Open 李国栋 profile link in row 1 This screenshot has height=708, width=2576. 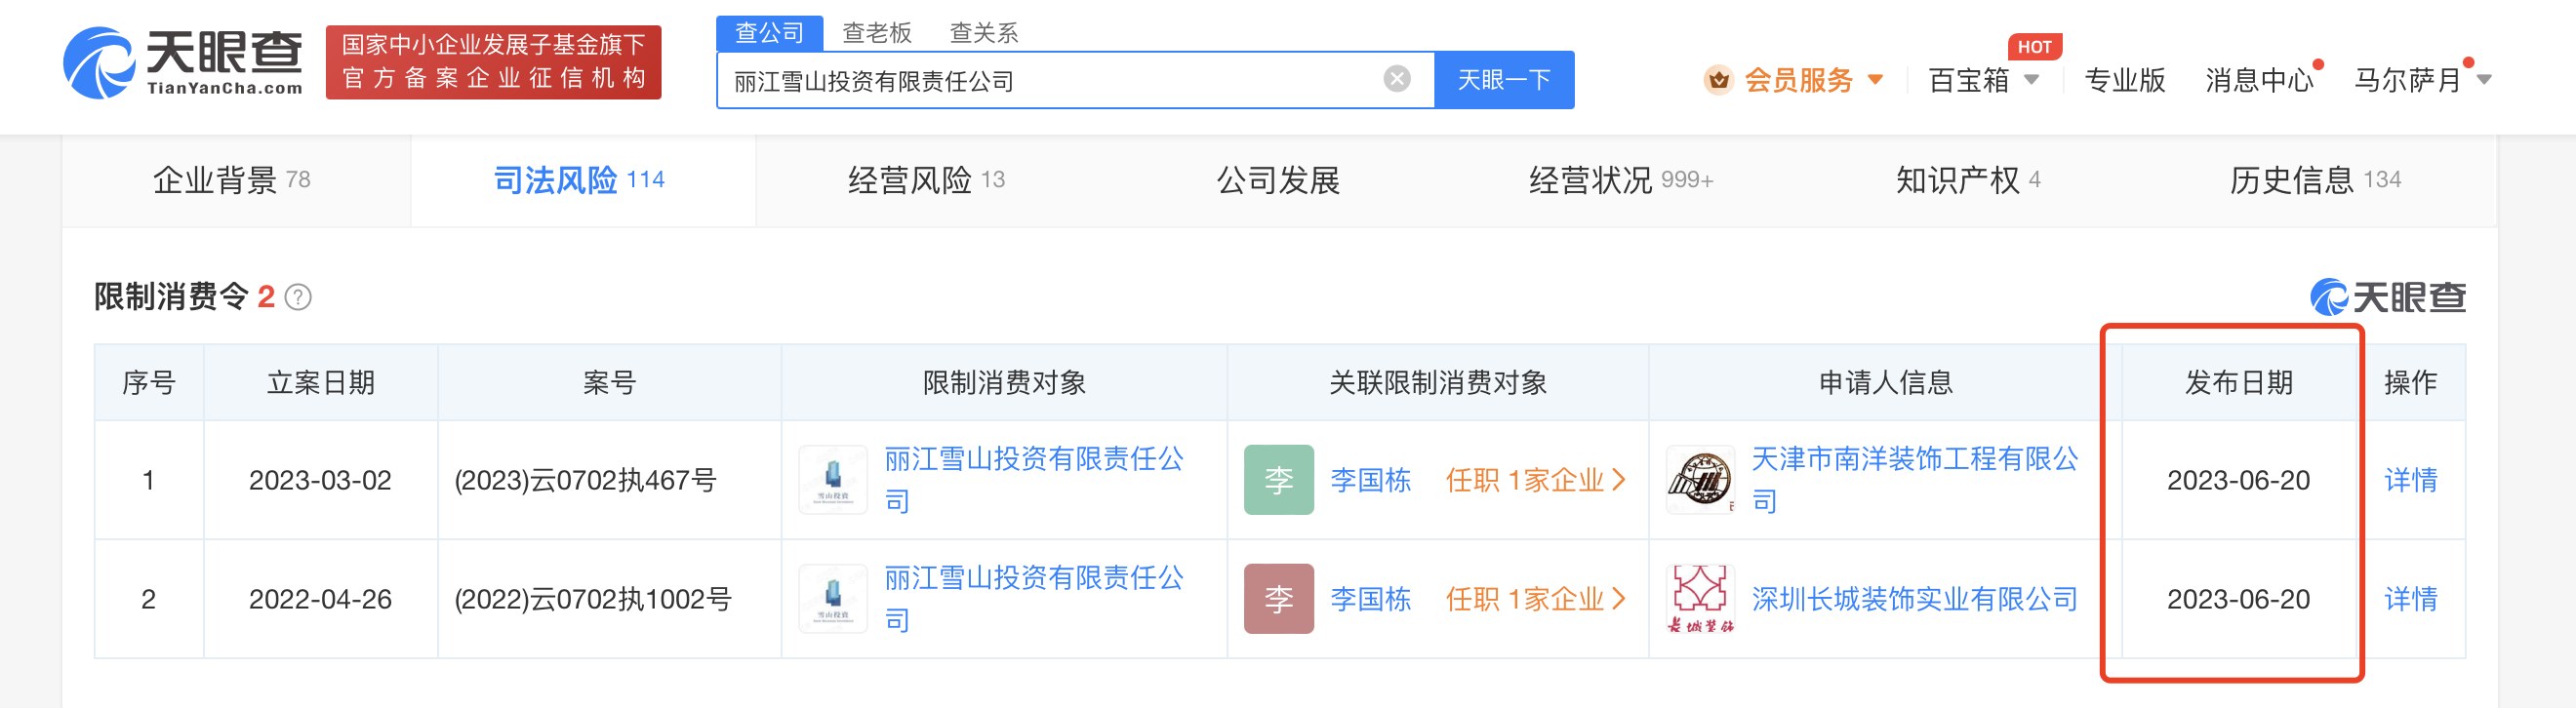pos(1370,480)
